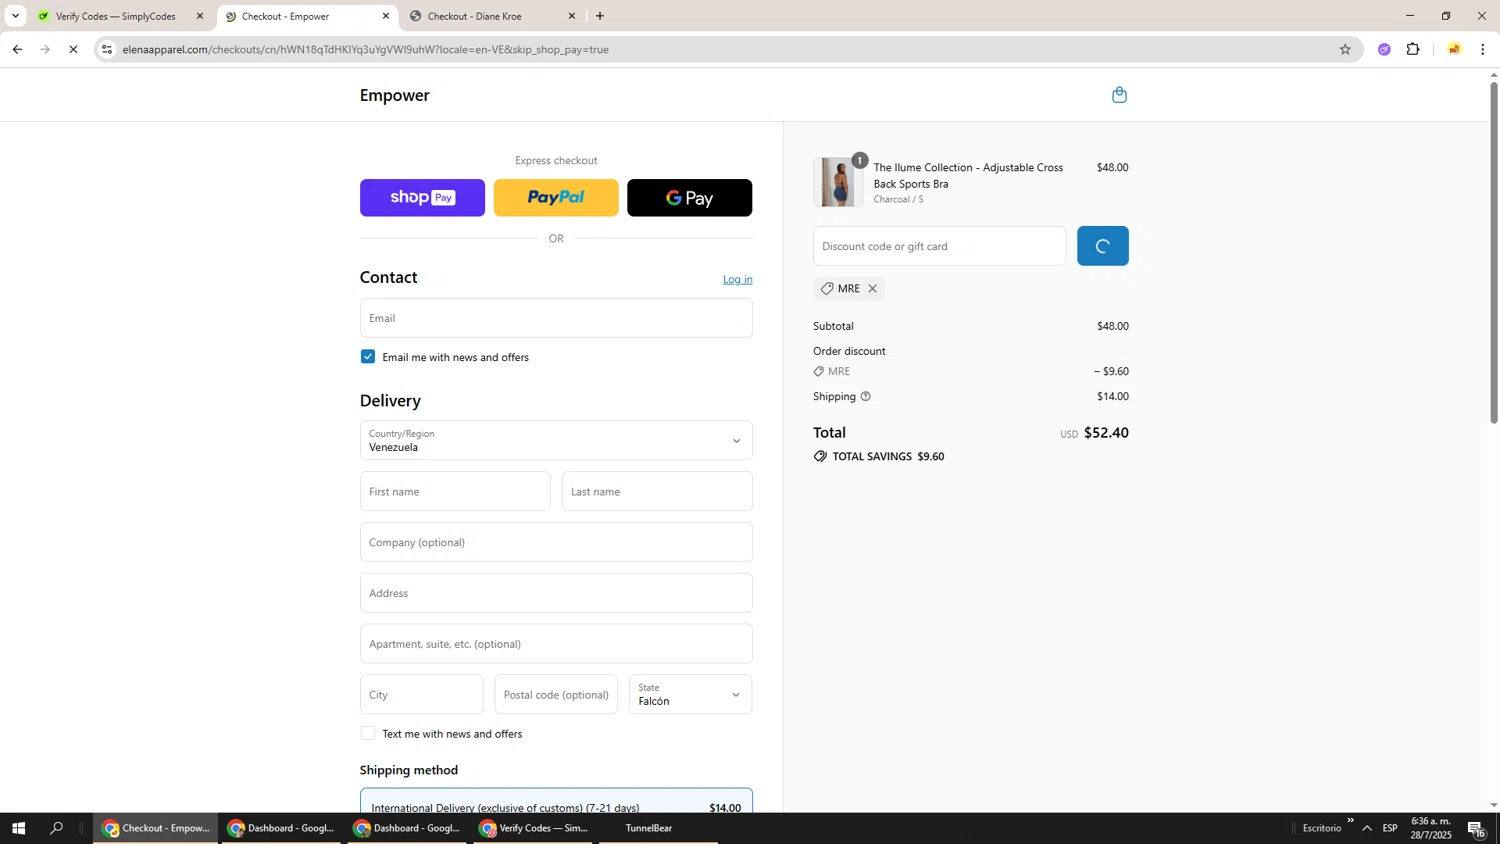Click the Discount code or gift card field
1500x844 pixels.
click(940, 246)
